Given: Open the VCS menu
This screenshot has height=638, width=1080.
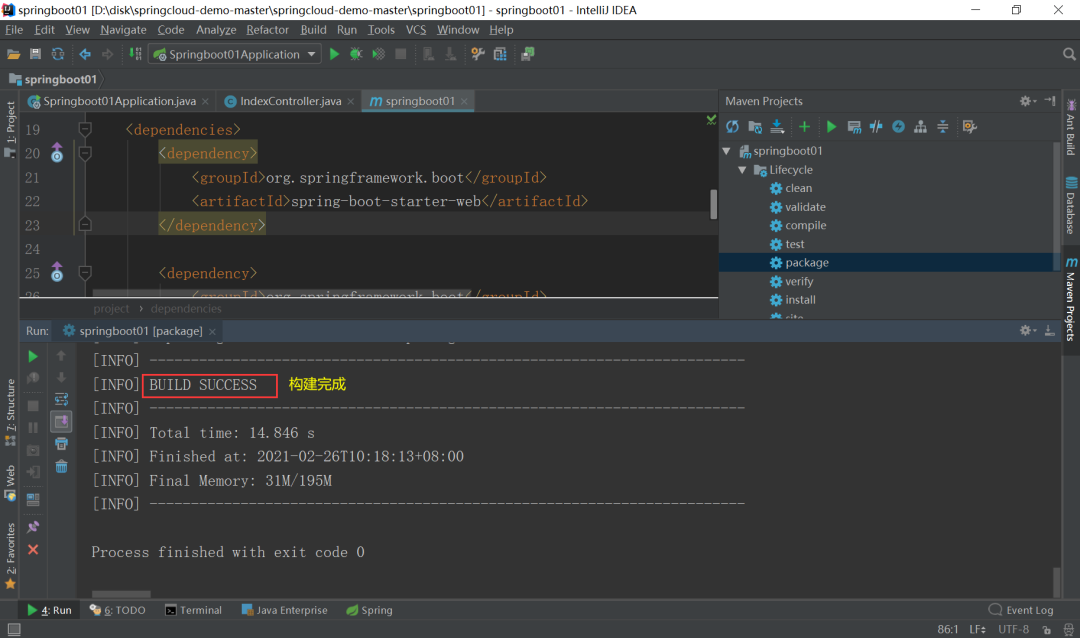Looking at the screenshot, I should (416, 30).
